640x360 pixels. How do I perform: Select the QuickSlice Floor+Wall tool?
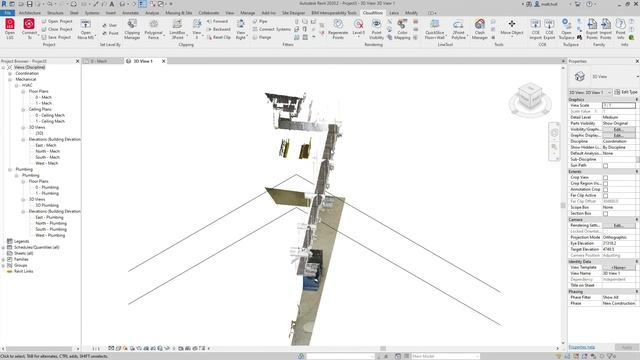click(x=435, y=29)
